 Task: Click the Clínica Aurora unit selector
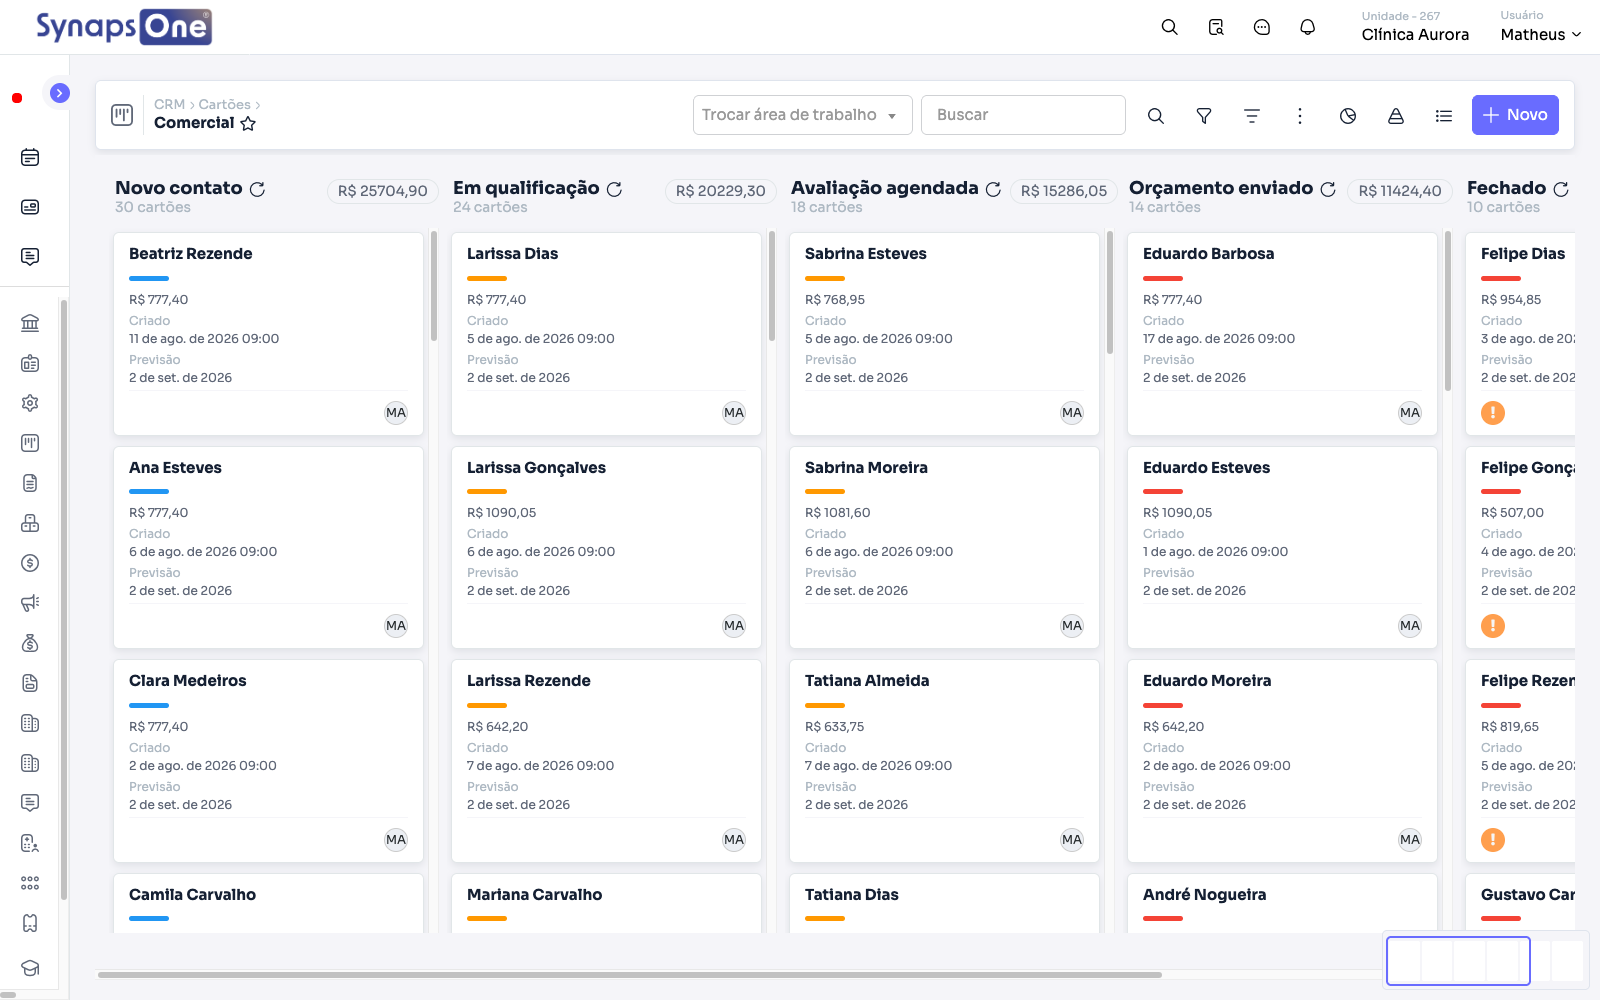coord(1415,34)
